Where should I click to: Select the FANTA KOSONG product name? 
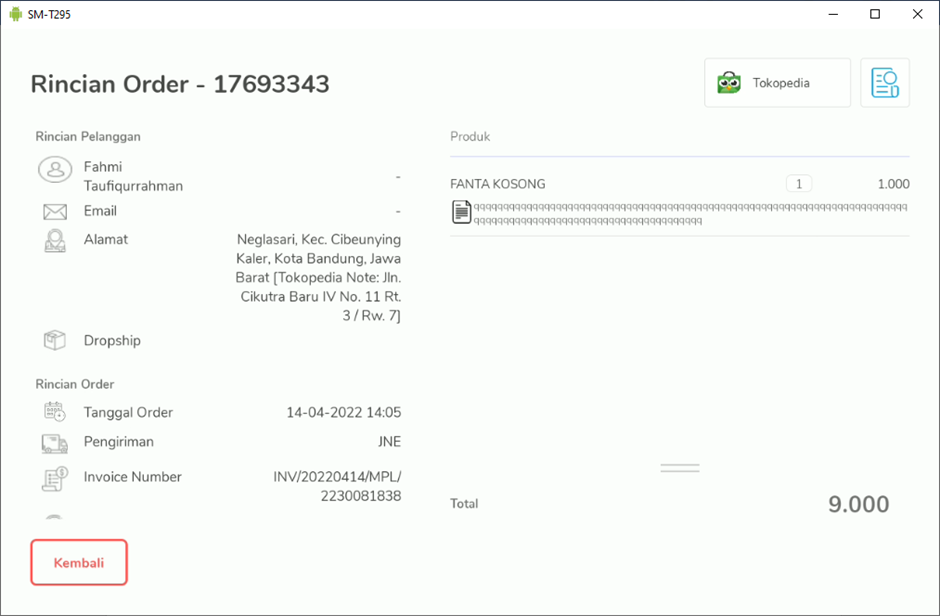[x=498, y=184]
